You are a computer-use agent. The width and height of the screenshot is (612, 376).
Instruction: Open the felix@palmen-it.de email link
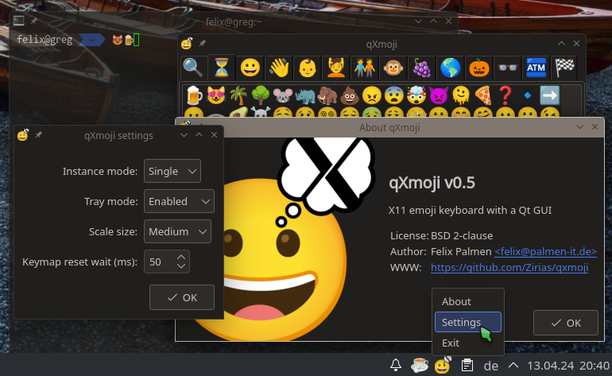pos(545,251)
